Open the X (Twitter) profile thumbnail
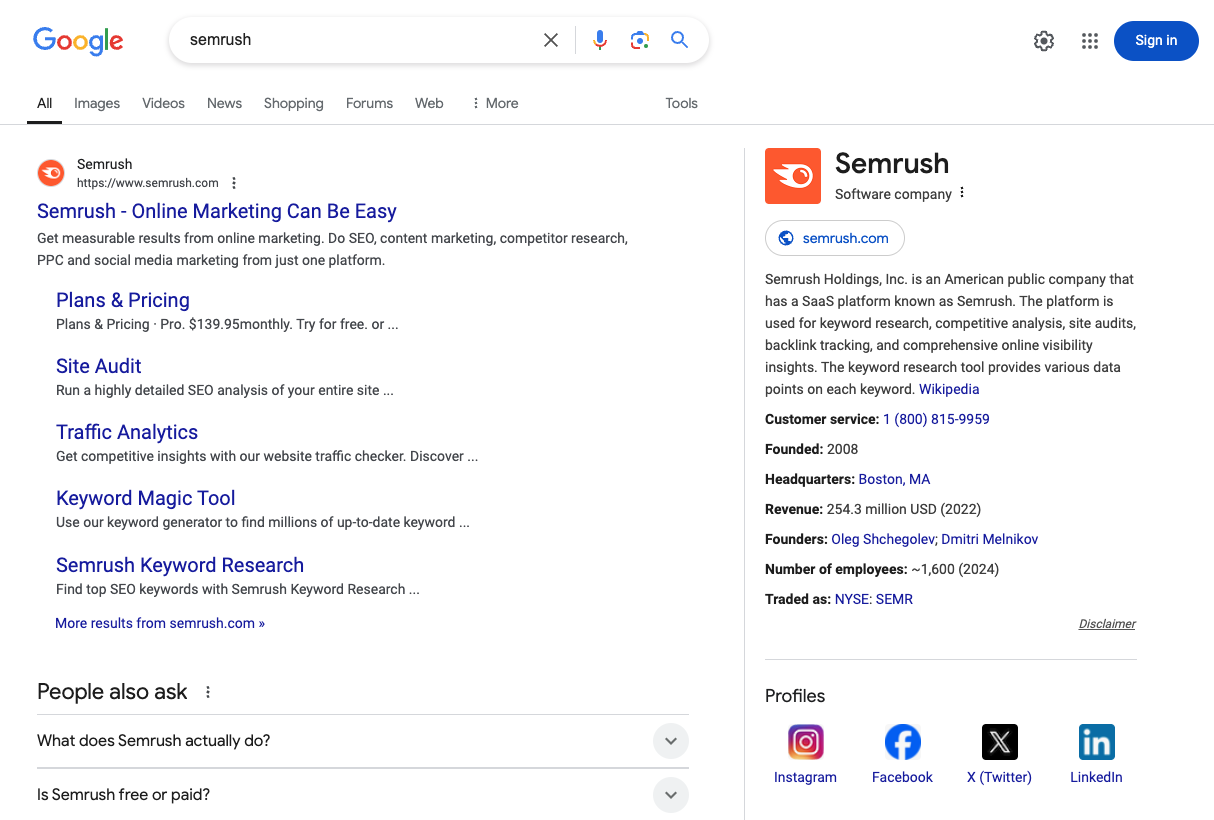 pyautogui.click(x=999, y=742)
